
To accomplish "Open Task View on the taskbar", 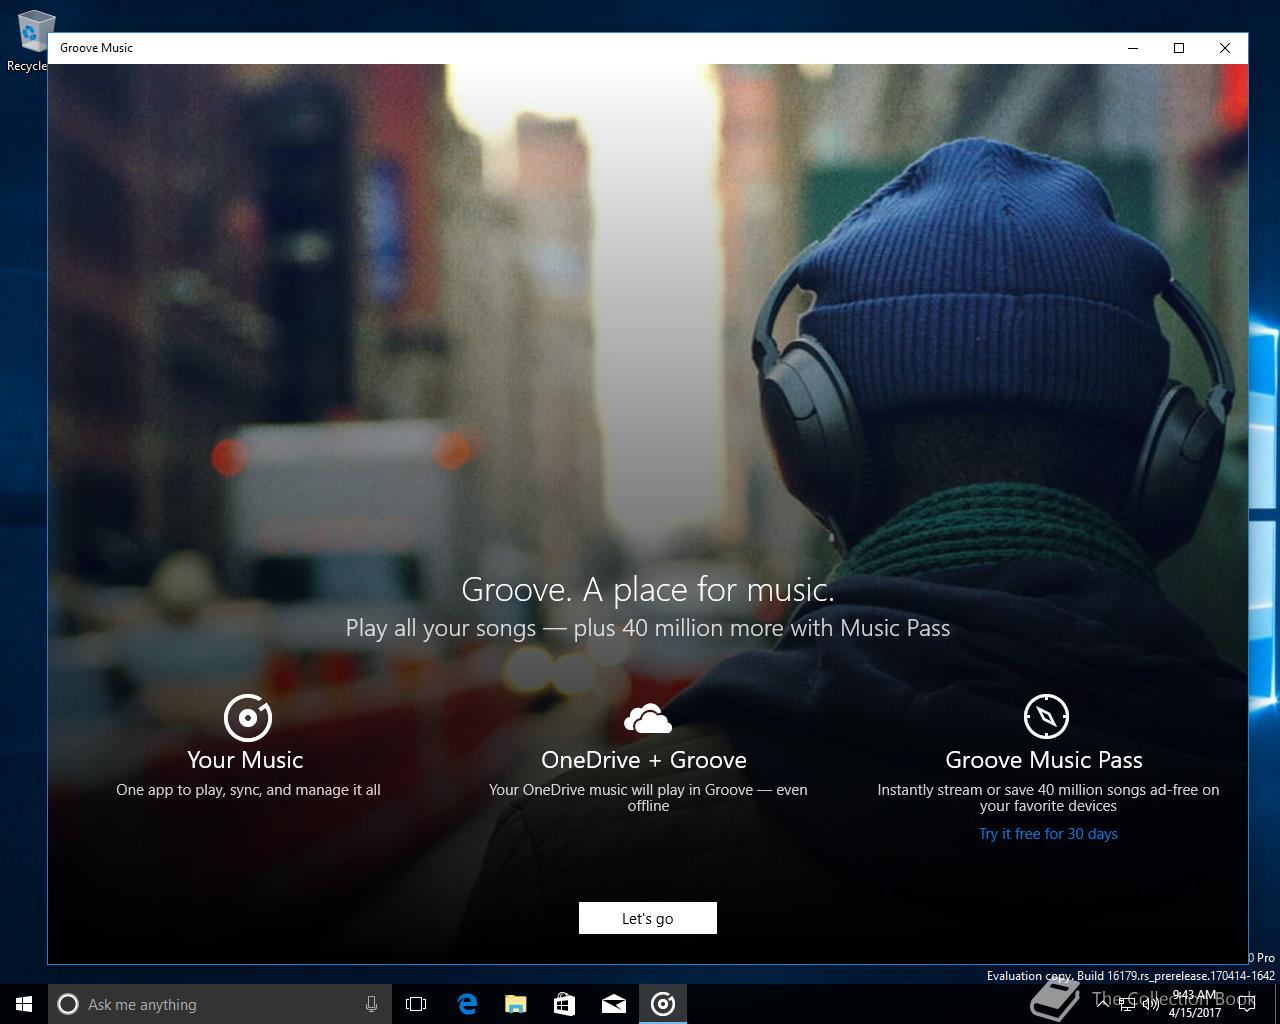I will point(416,1004).
